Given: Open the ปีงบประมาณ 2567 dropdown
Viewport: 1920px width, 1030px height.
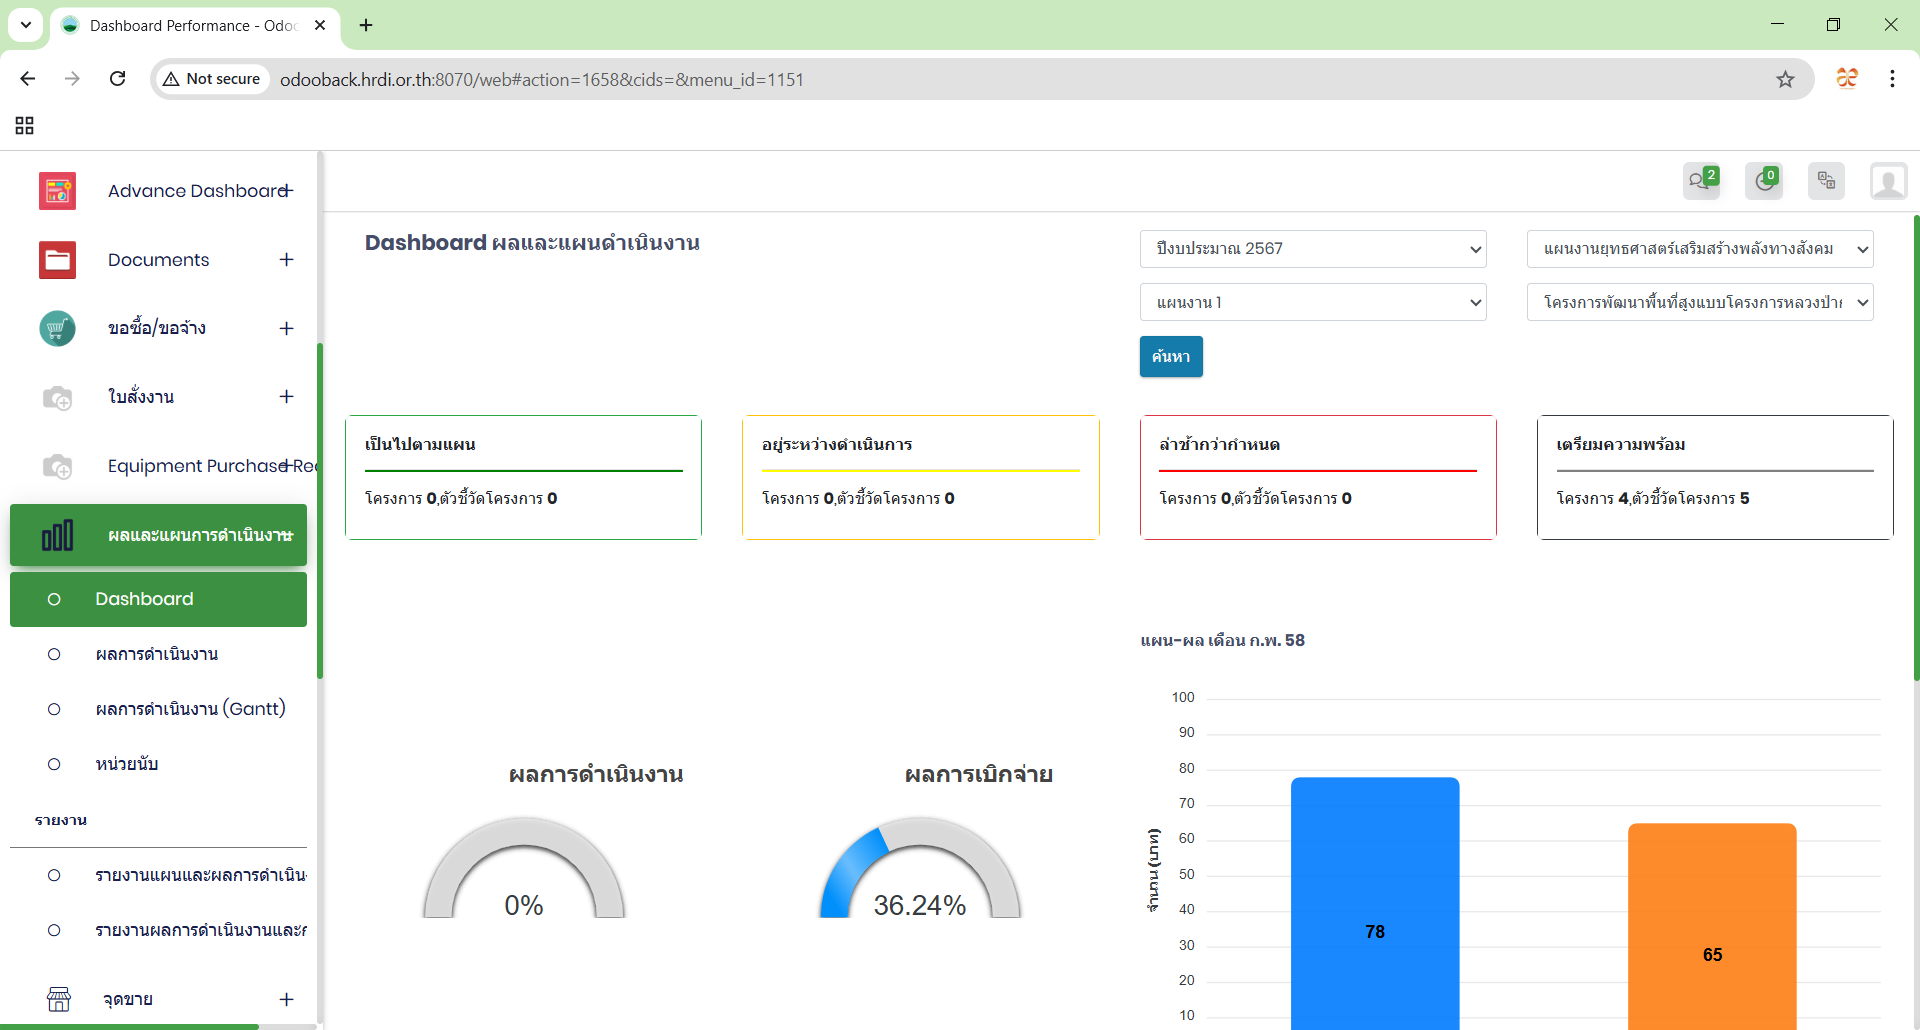Looking at the screenshot, I should [x=1312, y=249].
